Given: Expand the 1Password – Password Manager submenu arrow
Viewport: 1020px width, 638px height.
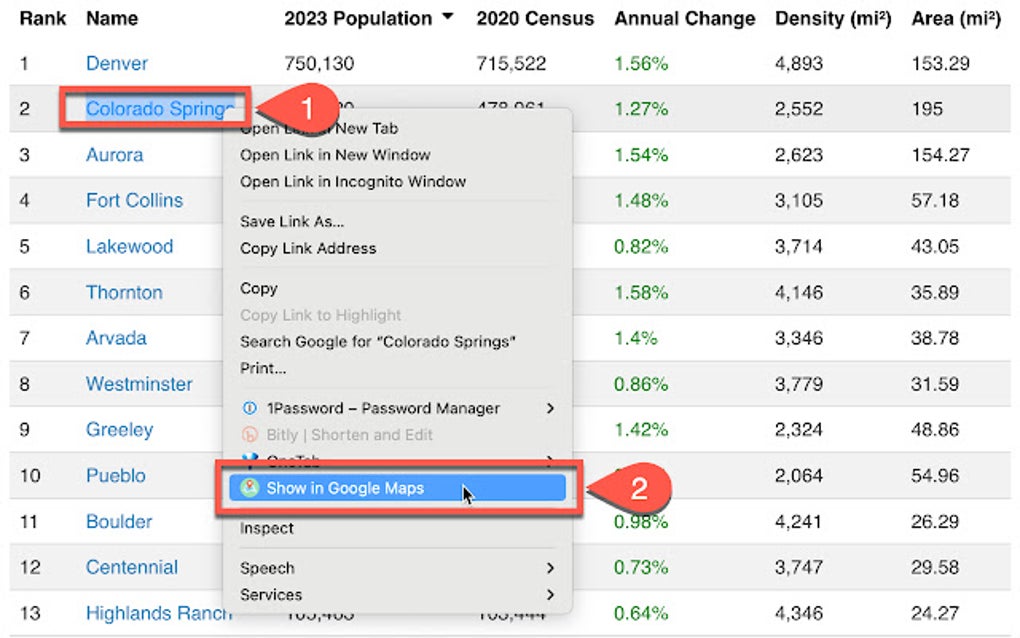Looking at the screenshot, I should pos(550,408).
